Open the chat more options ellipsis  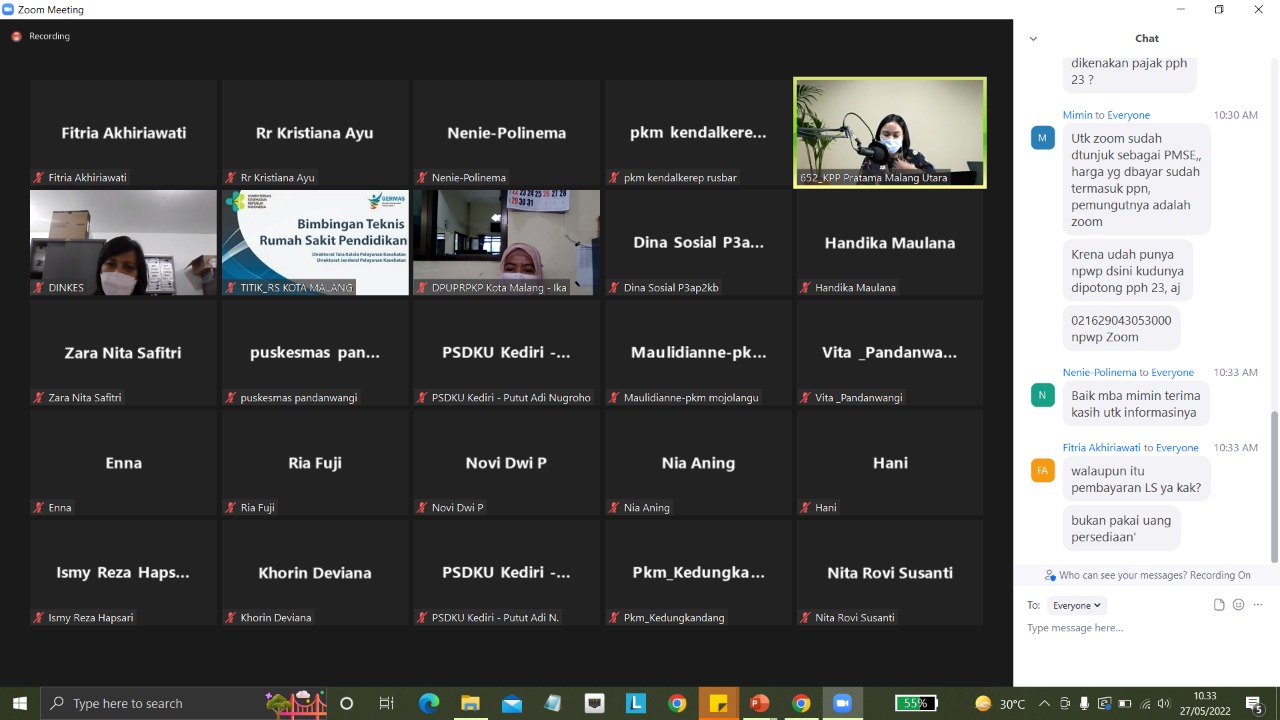point(1258,605)
